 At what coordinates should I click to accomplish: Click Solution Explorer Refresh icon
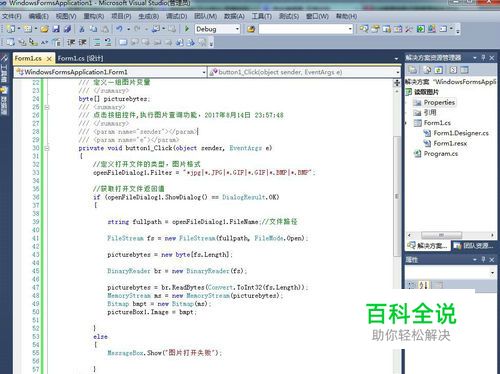(439, 70)
